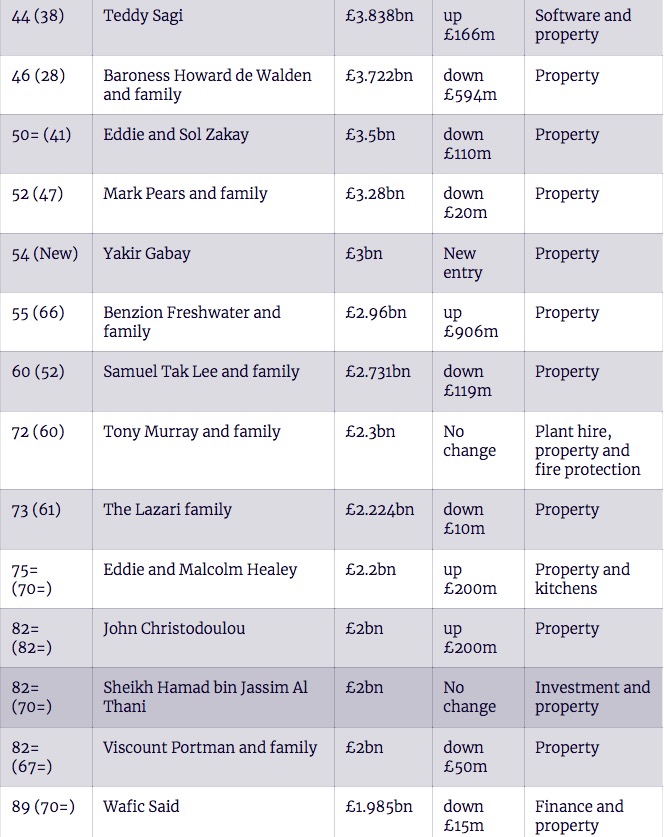
Task: Click Mark Pears and family
Action: 185,194
